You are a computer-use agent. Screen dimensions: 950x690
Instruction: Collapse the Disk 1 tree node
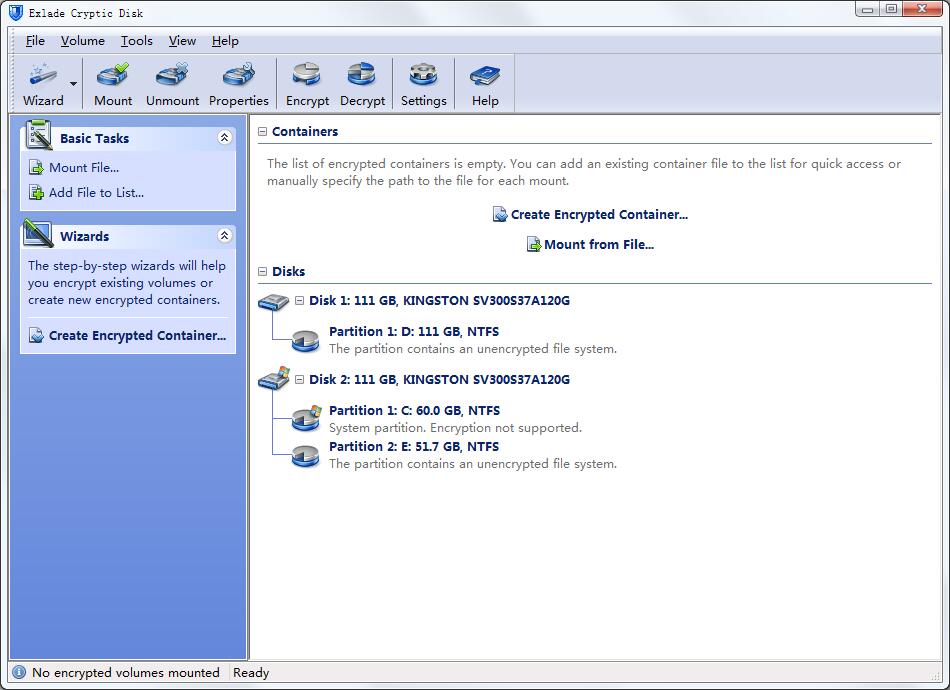pos(299,300)
